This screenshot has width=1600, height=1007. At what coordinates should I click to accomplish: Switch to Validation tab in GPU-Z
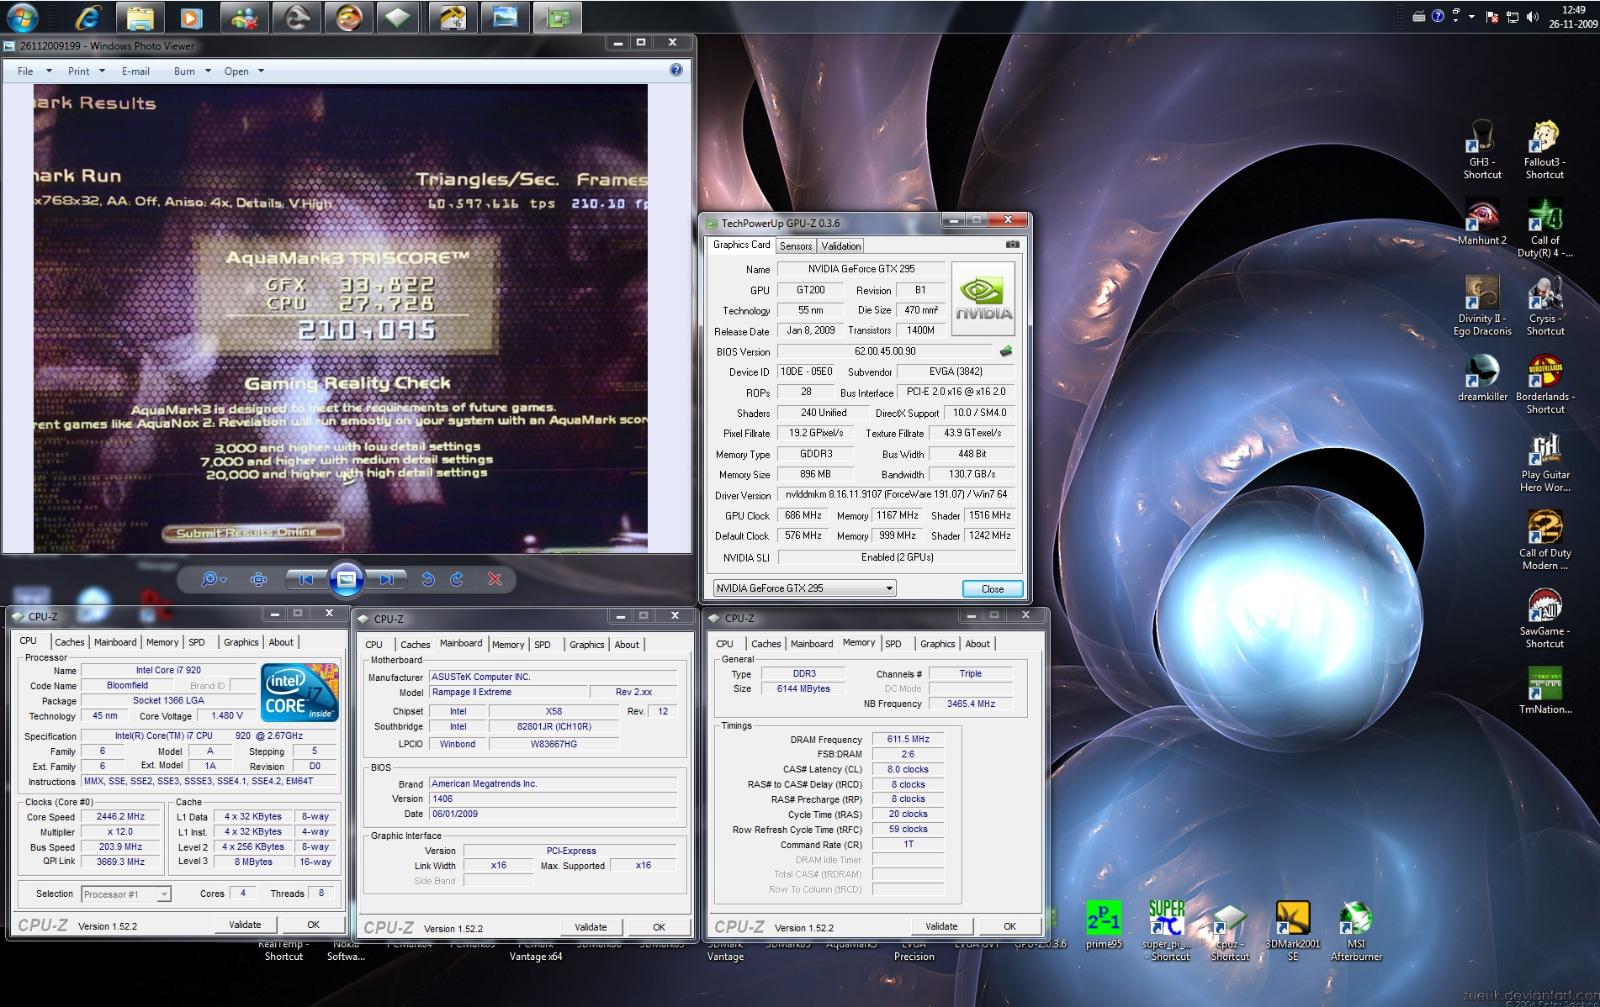pos(841,246)
